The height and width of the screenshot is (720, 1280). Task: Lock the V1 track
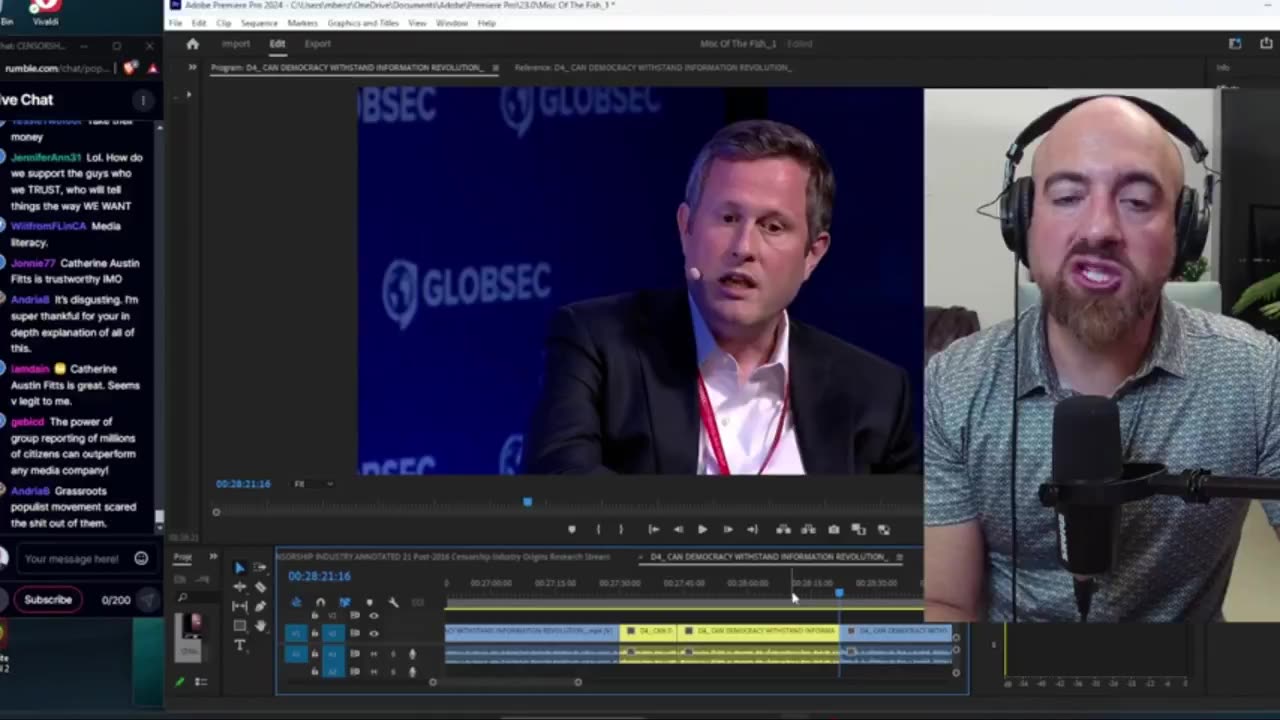[315, 633]
